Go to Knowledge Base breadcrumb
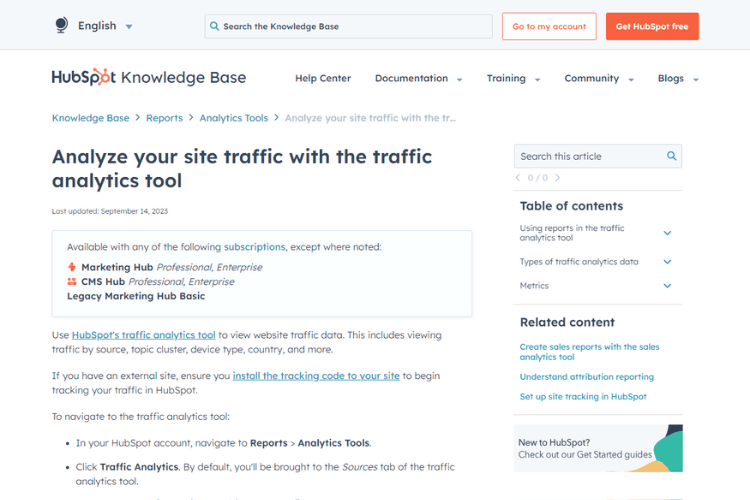Image resolution: width=750 pixels, height=500 pixels. pos(90,118)
